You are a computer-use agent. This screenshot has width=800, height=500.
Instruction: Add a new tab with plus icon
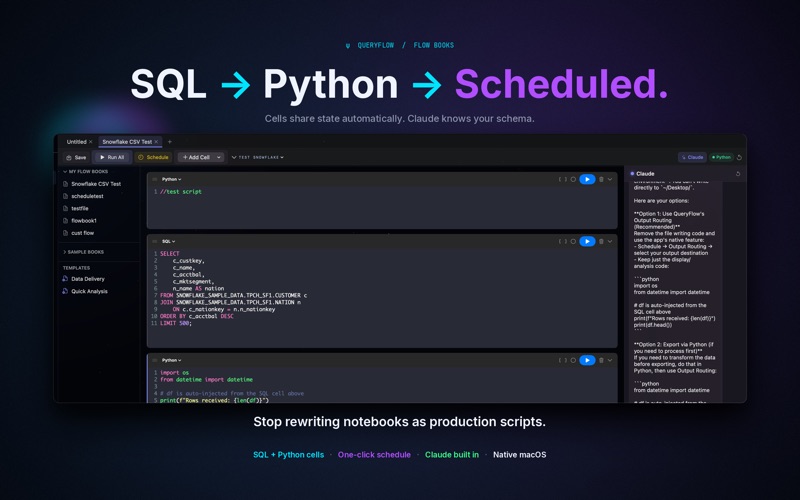[x=170, y=142]
